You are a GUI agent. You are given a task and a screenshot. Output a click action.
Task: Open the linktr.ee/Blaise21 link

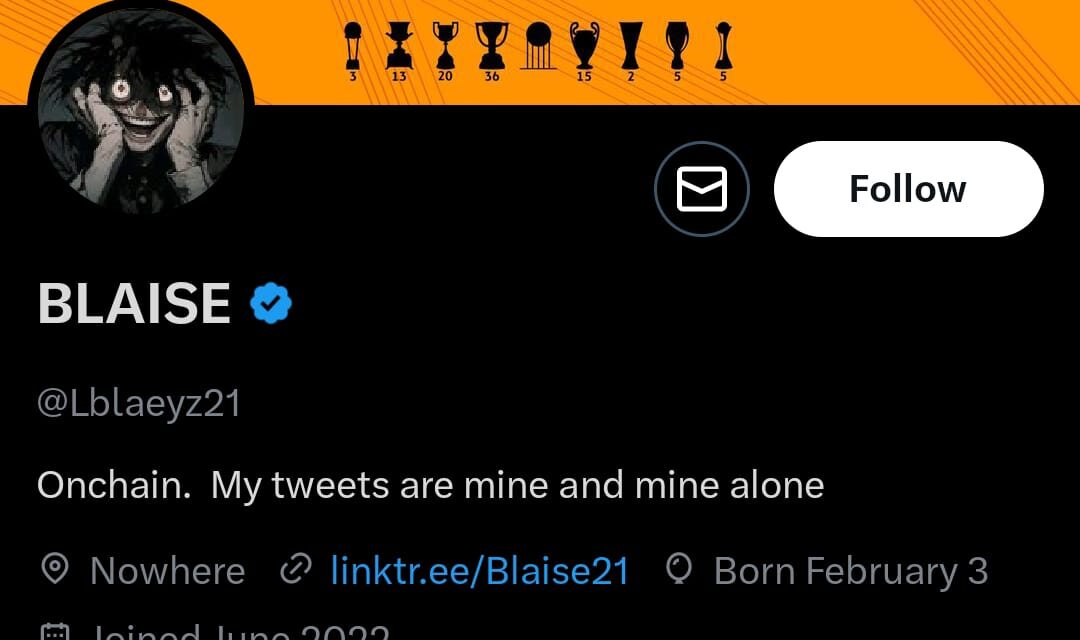[480, 571]
